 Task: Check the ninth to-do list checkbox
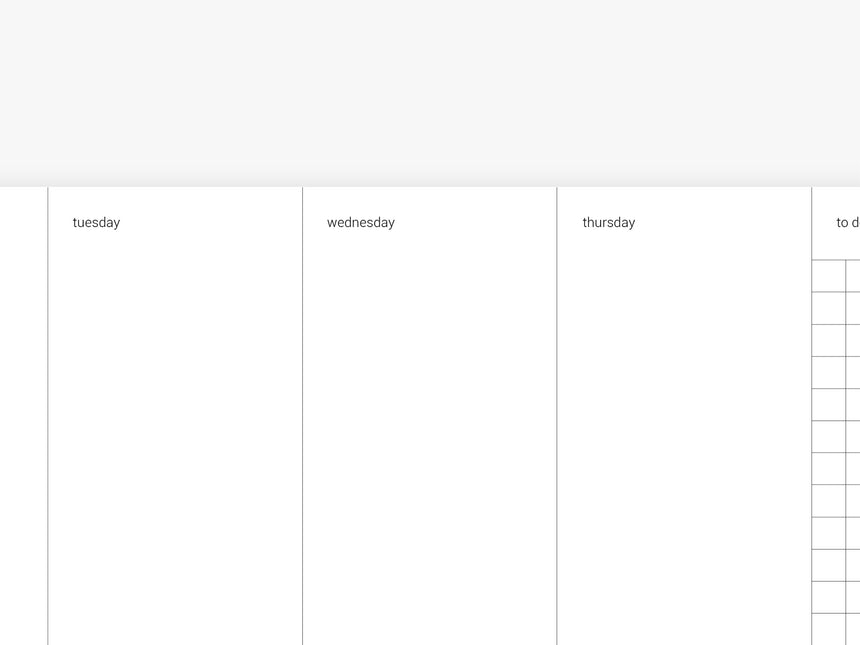click(829, 533)
